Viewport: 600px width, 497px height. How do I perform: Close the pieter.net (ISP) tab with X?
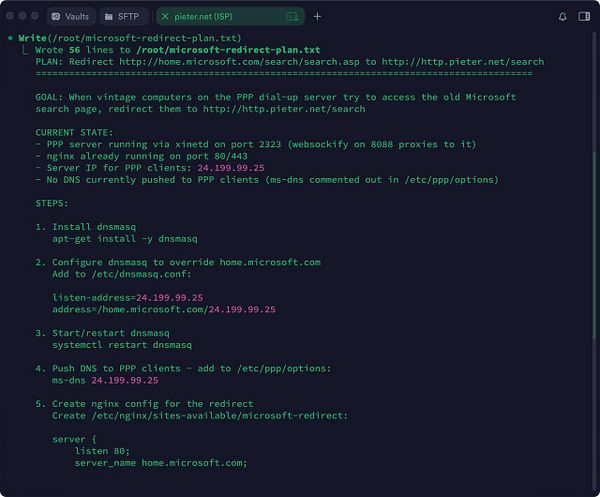pyautogui.click(x=165, y=16)
